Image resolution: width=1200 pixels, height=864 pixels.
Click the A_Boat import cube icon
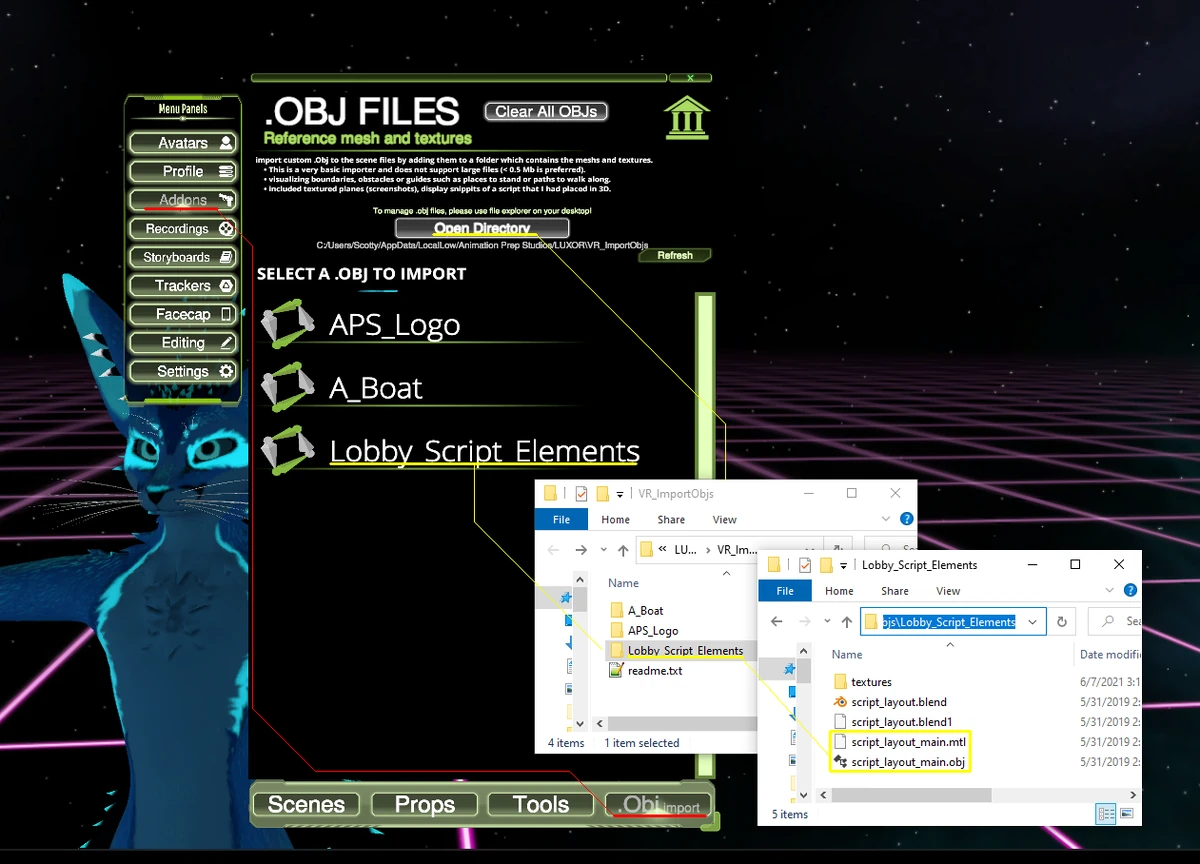point(288,387)
